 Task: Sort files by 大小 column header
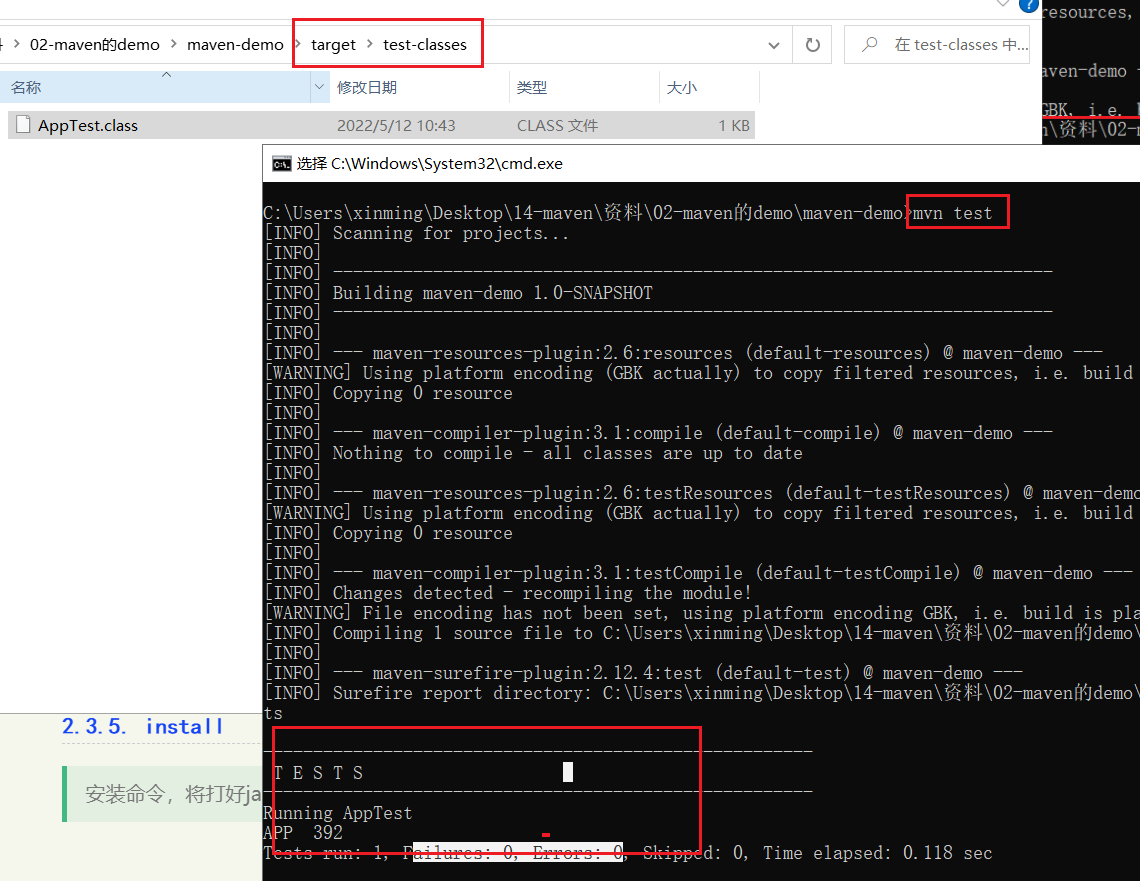[x=682, y=88]
